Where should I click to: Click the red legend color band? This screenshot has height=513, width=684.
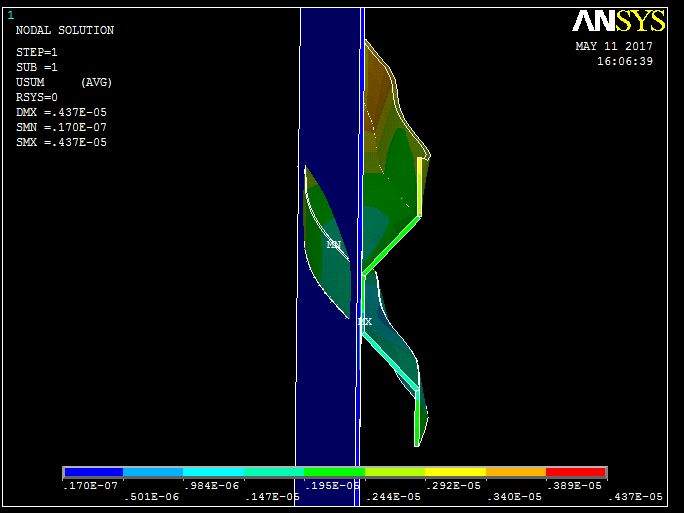(576, 472)
